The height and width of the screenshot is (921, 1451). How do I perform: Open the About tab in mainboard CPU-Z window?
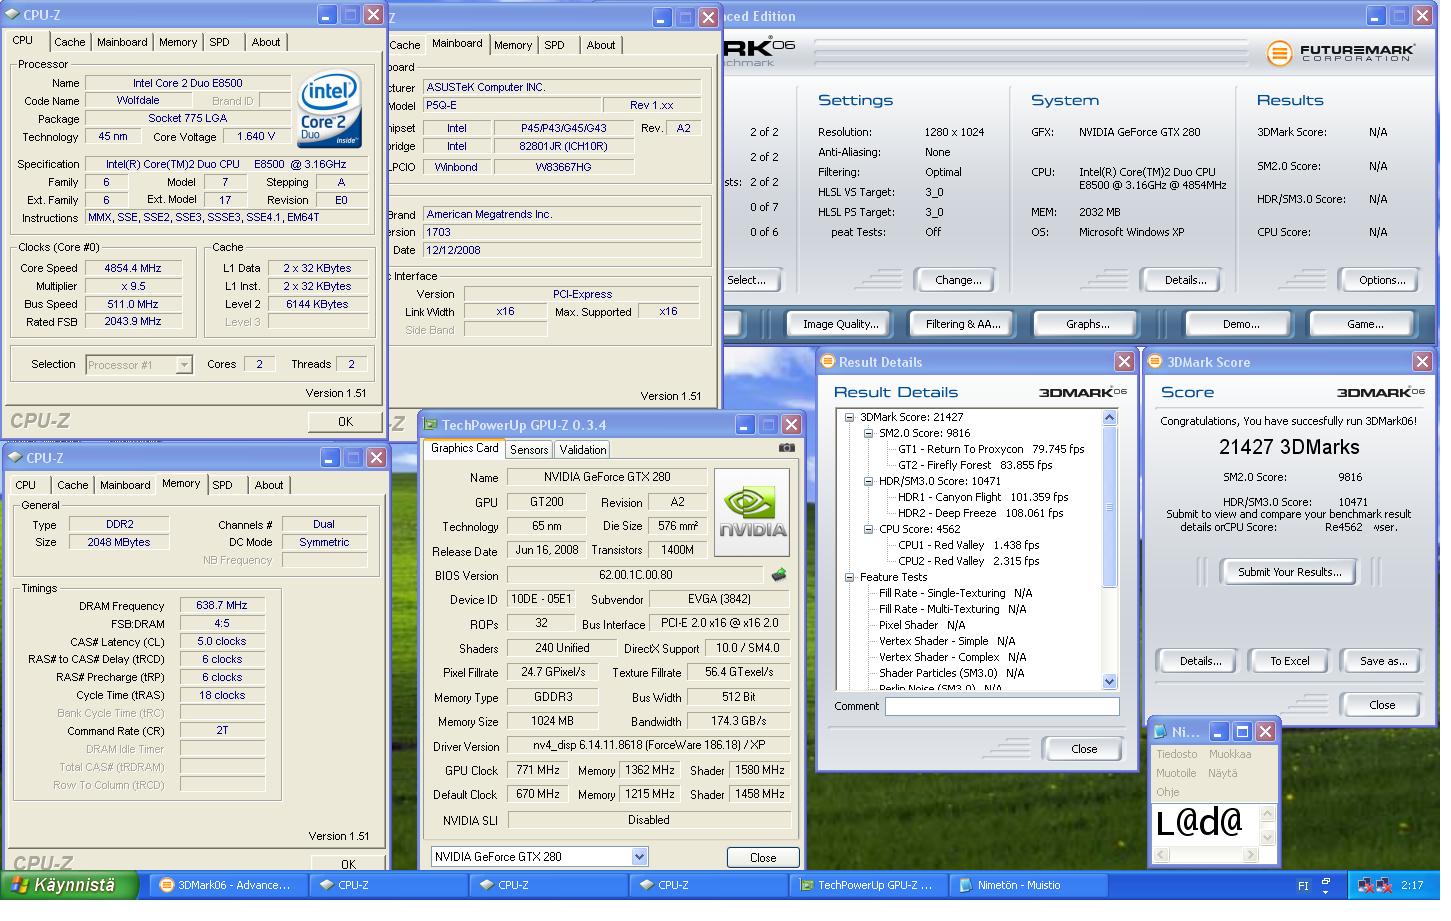click(601, 45)
